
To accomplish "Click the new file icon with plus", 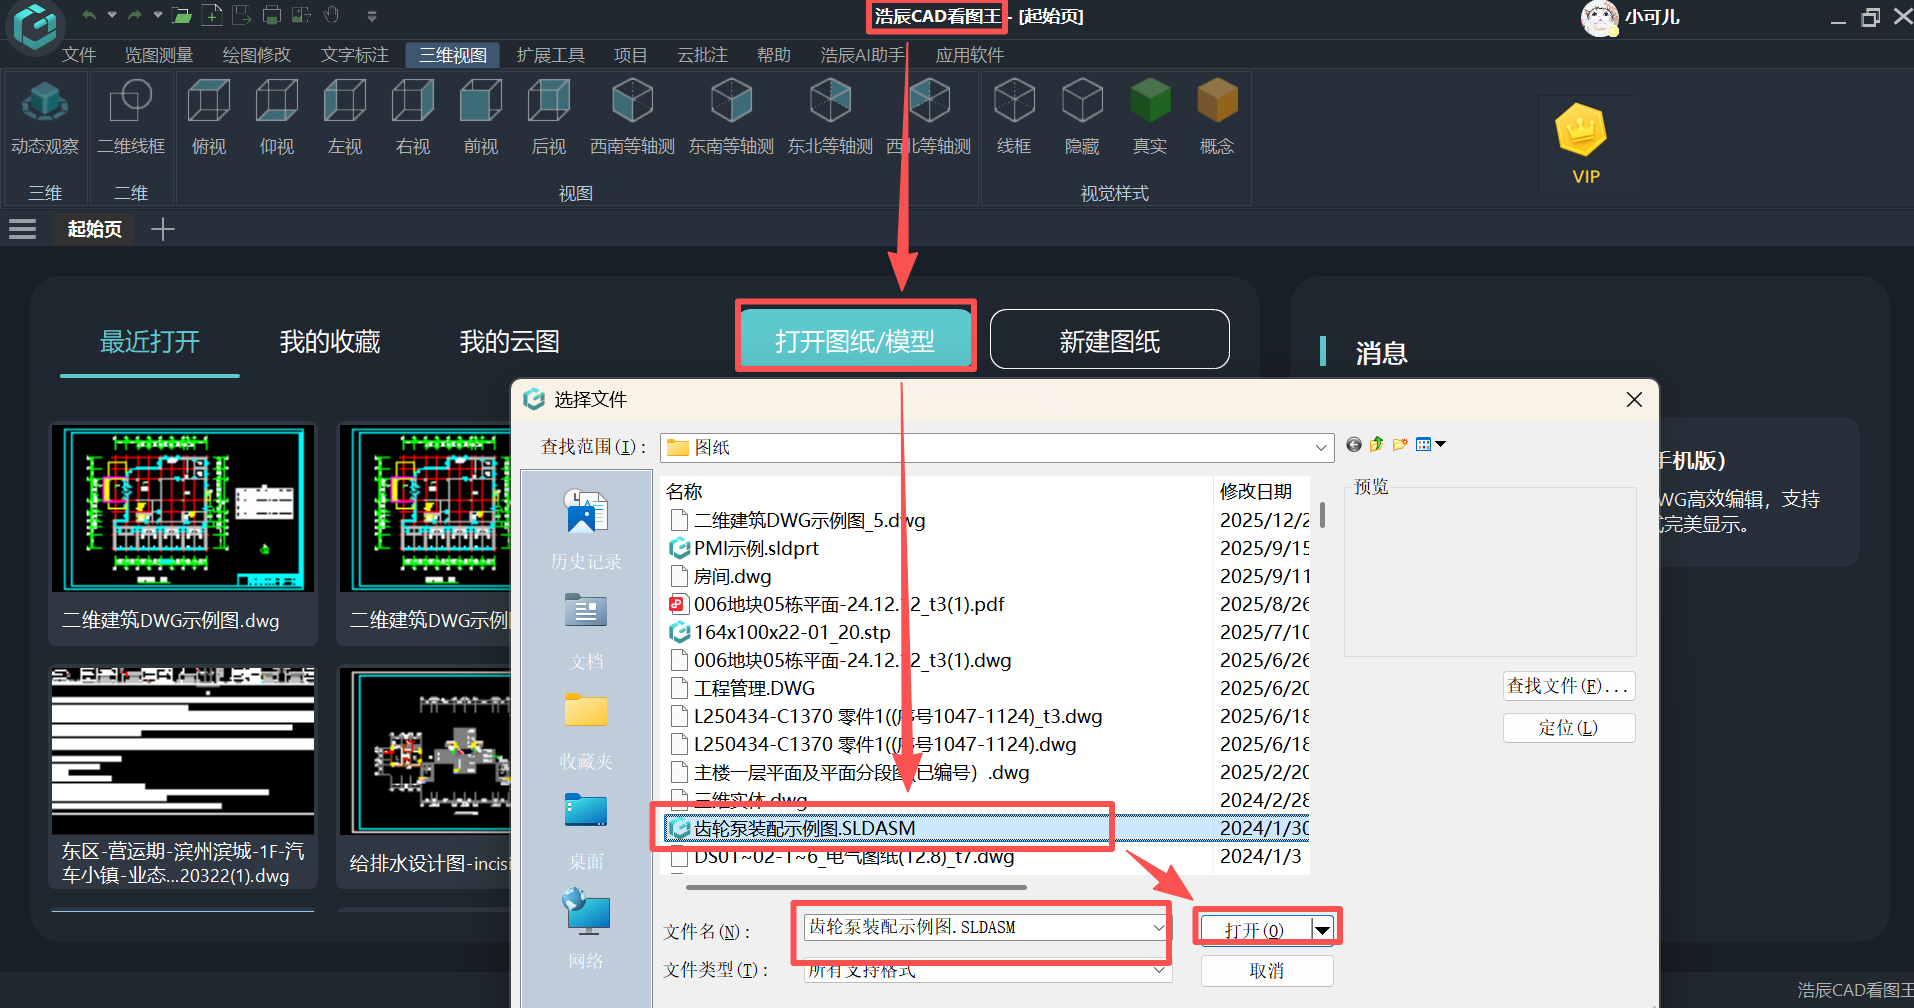I will click(212, 16).
